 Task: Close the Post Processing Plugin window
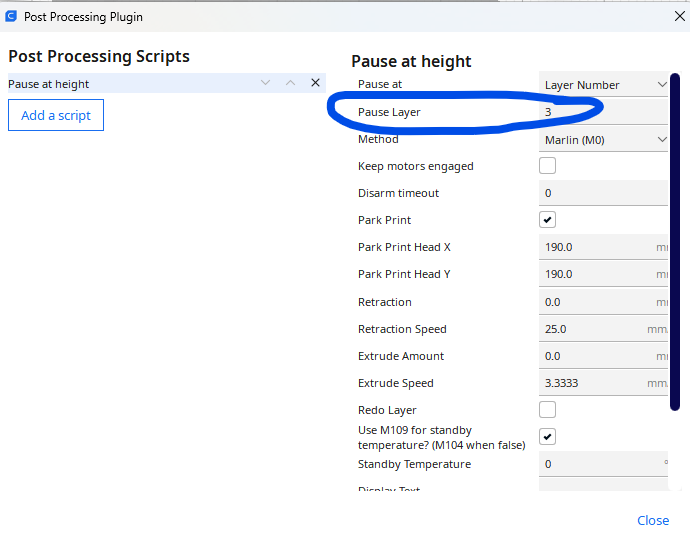(x=679, y=16)
